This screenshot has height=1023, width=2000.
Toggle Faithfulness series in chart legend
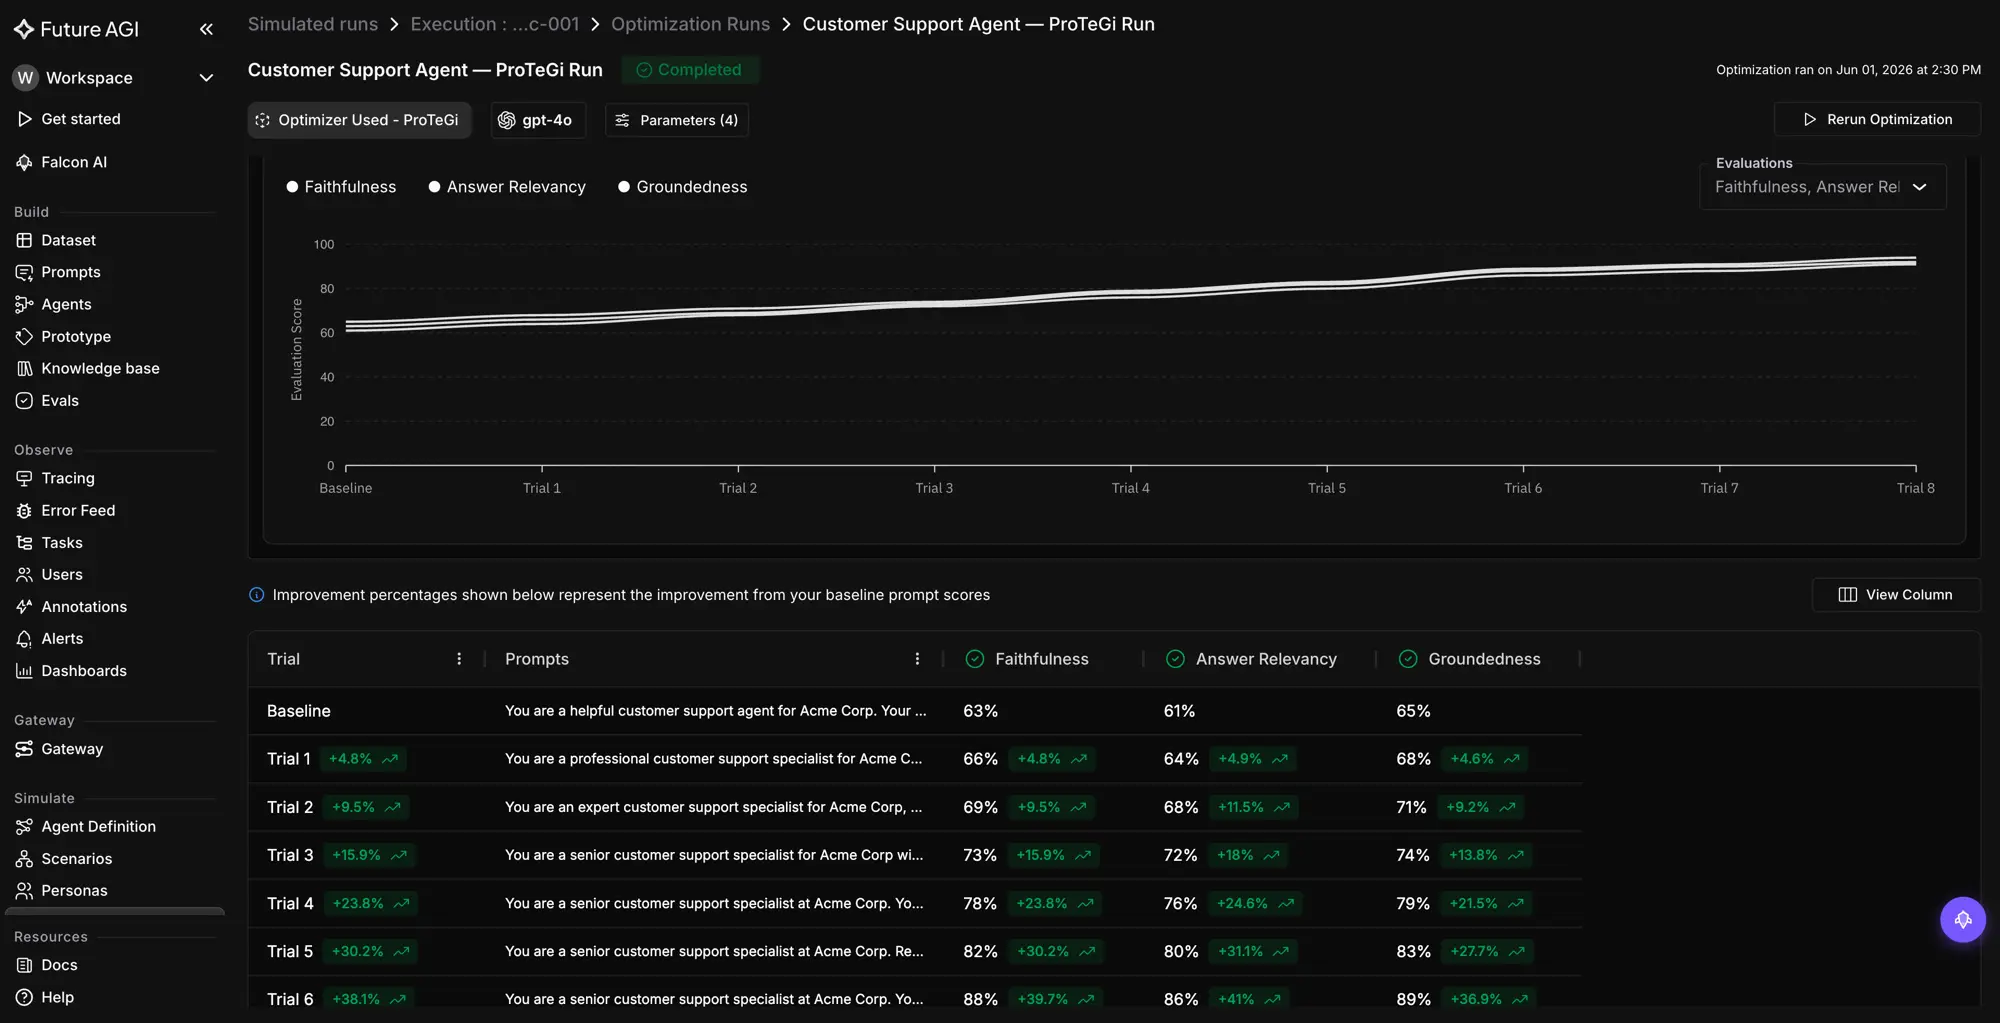(x=341, y=187)
